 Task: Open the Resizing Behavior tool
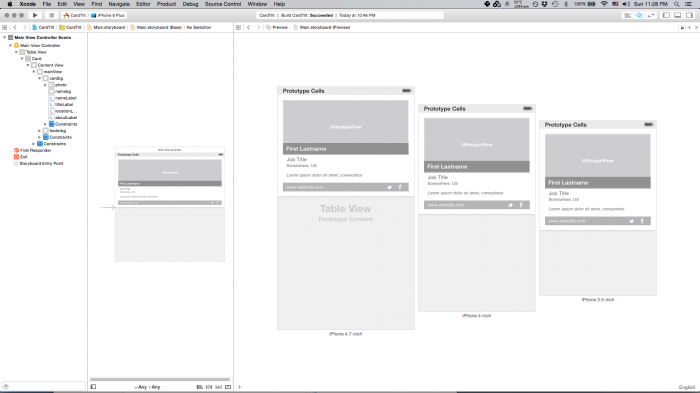[228, 387]
